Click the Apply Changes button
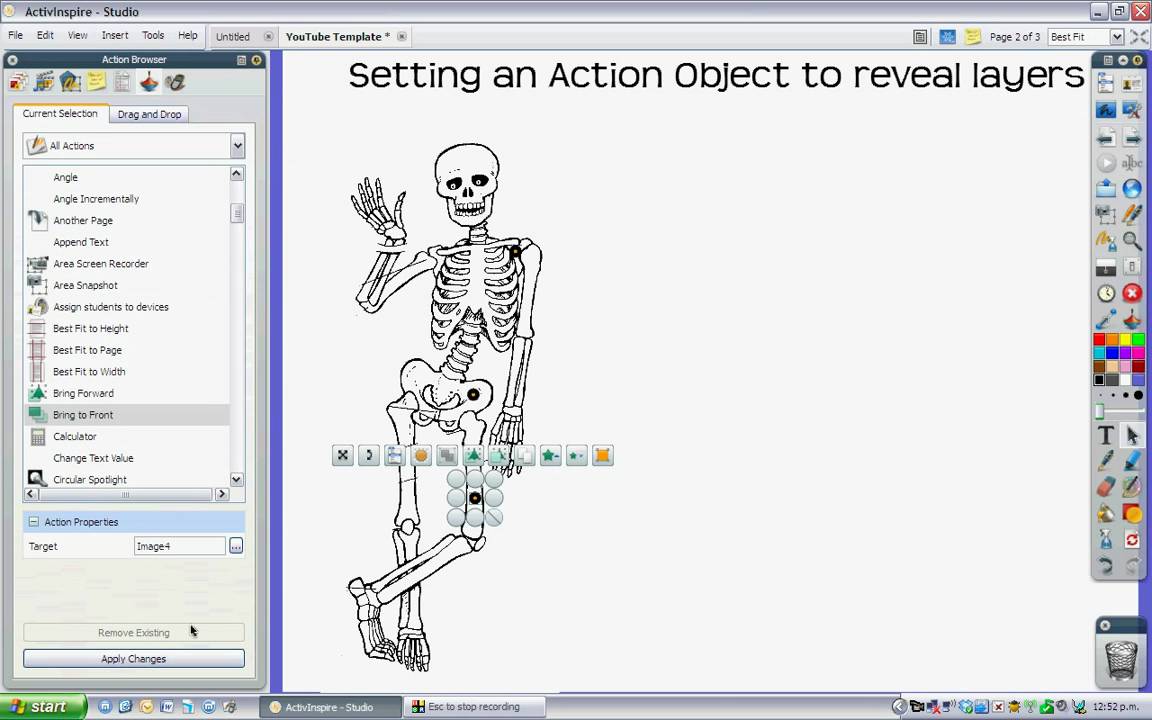This screenshot has height=720, width=1152. point(134,658)
